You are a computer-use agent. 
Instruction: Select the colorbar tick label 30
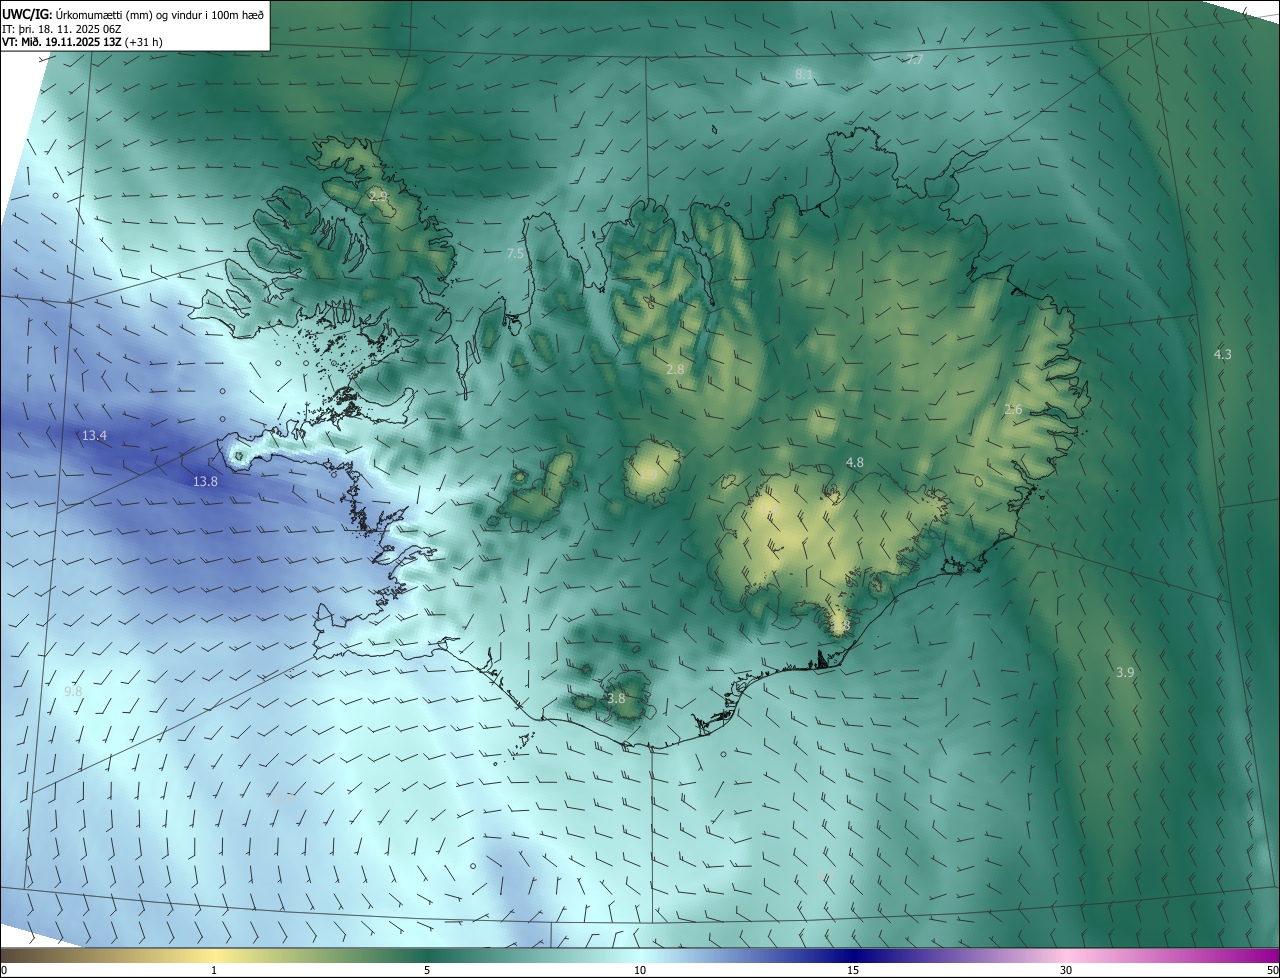tap(1066, 971)
